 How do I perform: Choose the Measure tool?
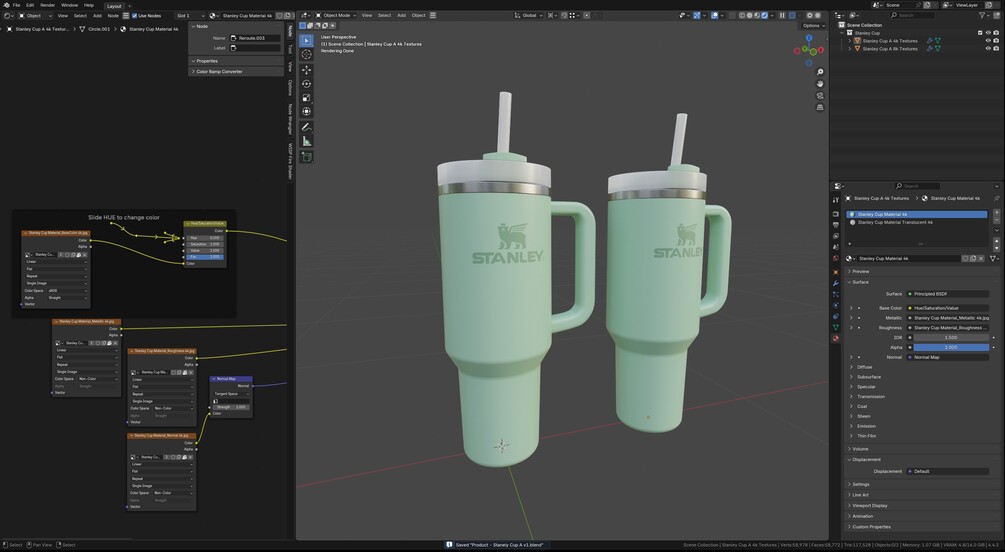307,142
